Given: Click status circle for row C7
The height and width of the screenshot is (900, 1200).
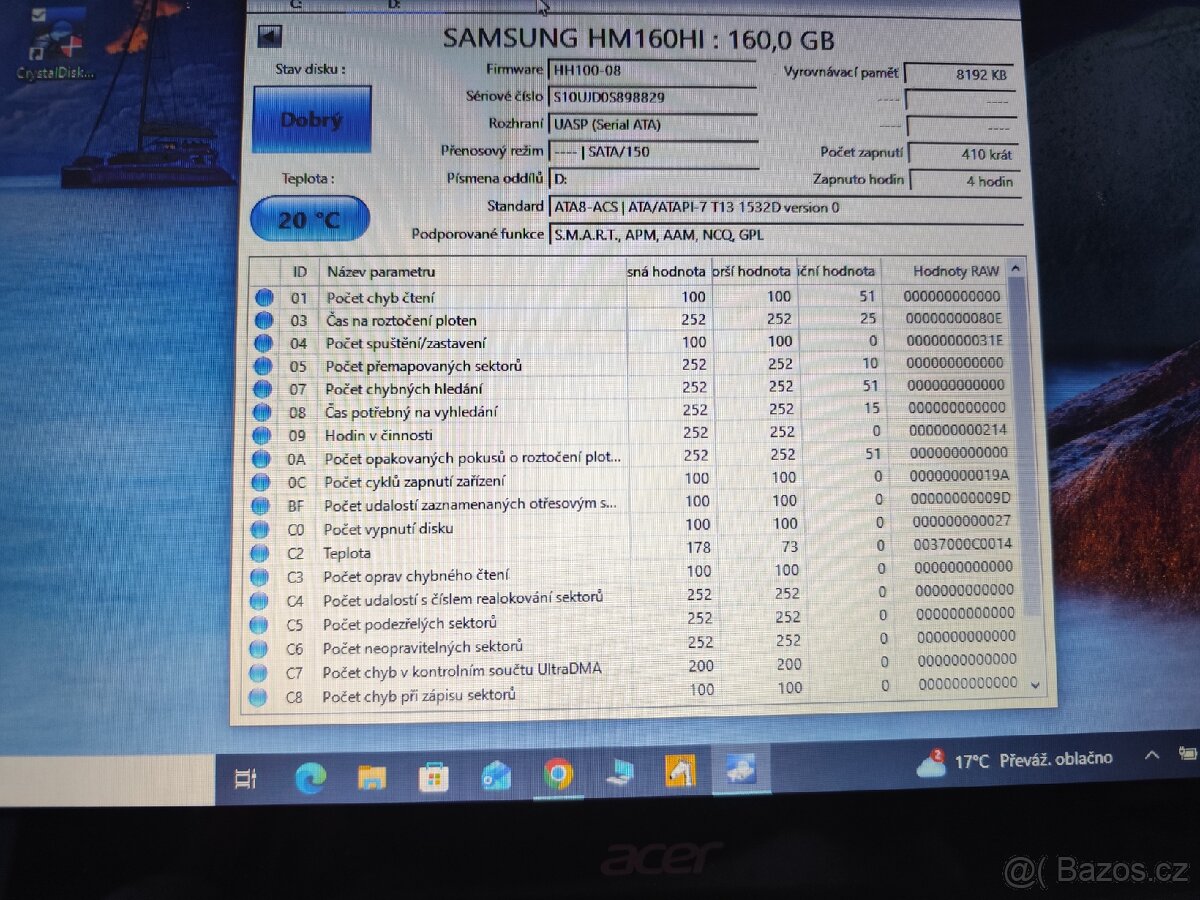Looking at the screenshot, I should point(258,672).
